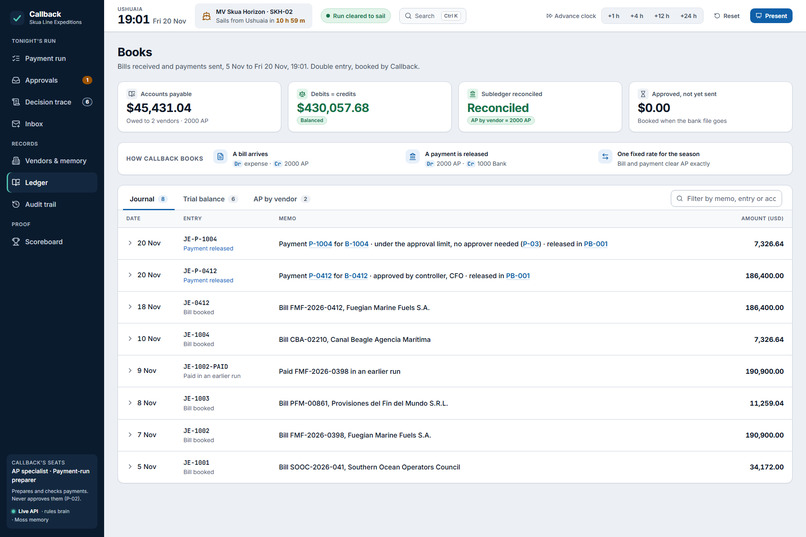Screen dimensions: 806x537
Task: Switch to the AP by vendor tab
Action: coord(281,199)
